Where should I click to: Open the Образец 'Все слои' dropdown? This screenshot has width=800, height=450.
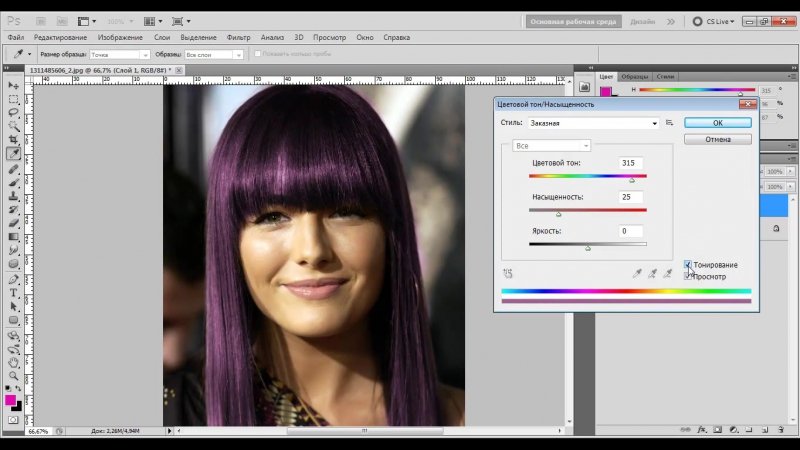[x=215, y=54]
